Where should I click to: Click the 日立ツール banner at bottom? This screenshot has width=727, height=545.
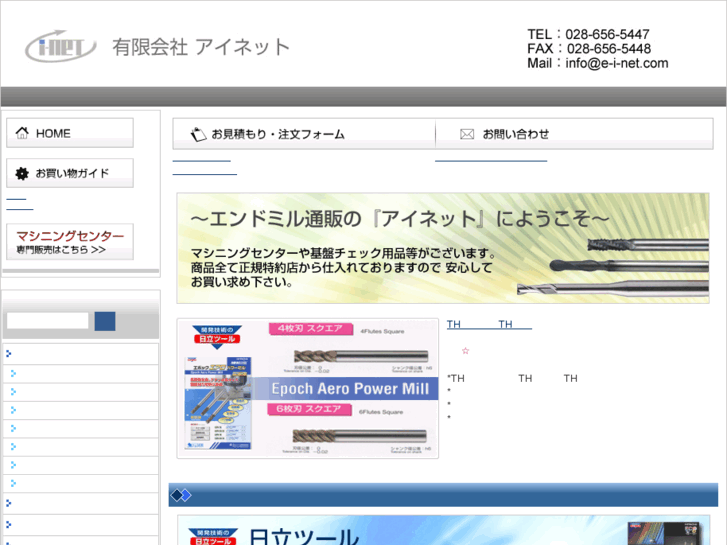point(444,530)
